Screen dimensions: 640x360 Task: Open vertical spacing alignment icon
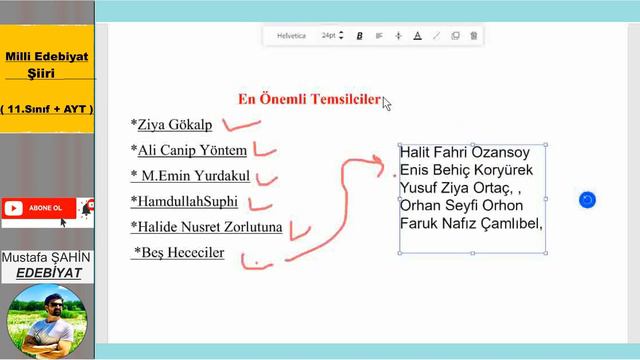click(398, 36)
